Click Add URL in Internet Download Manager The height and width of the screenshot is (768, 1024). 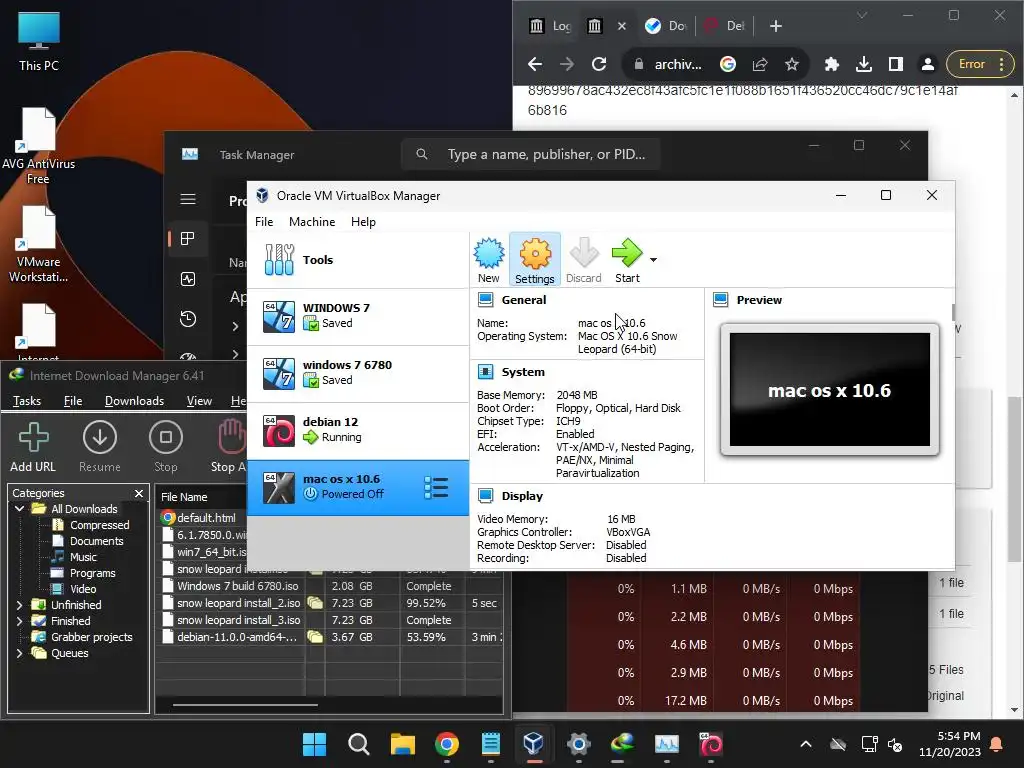[33, 447]
